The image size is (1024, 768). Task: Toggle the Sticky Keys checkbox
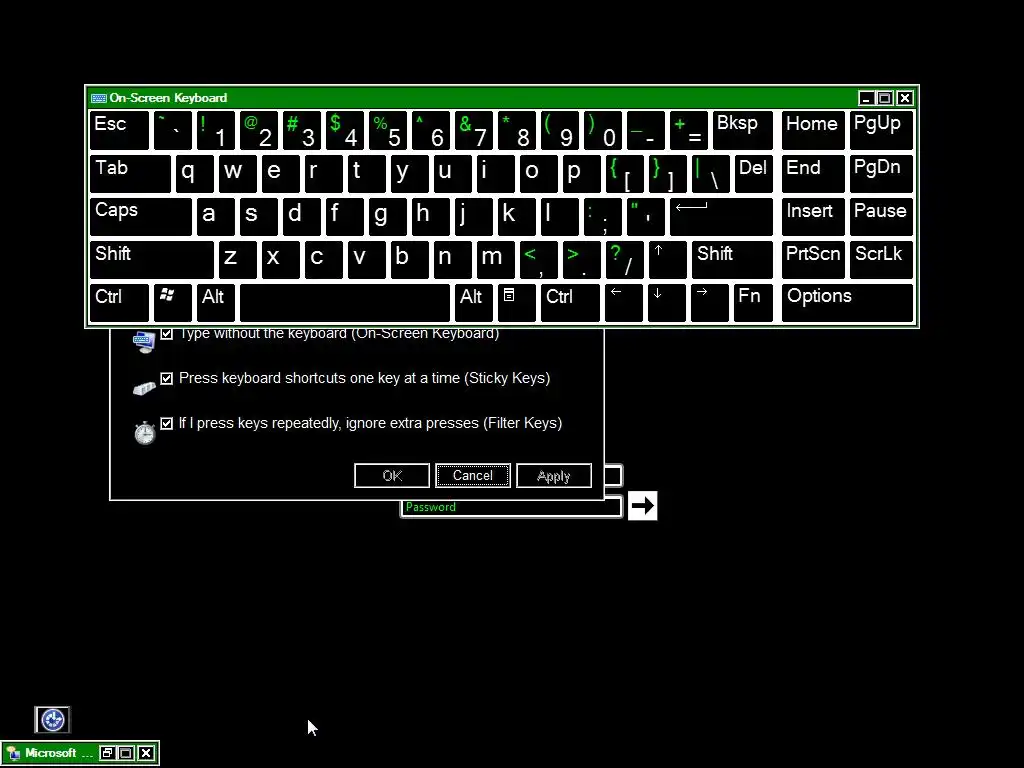pos(167,378)
